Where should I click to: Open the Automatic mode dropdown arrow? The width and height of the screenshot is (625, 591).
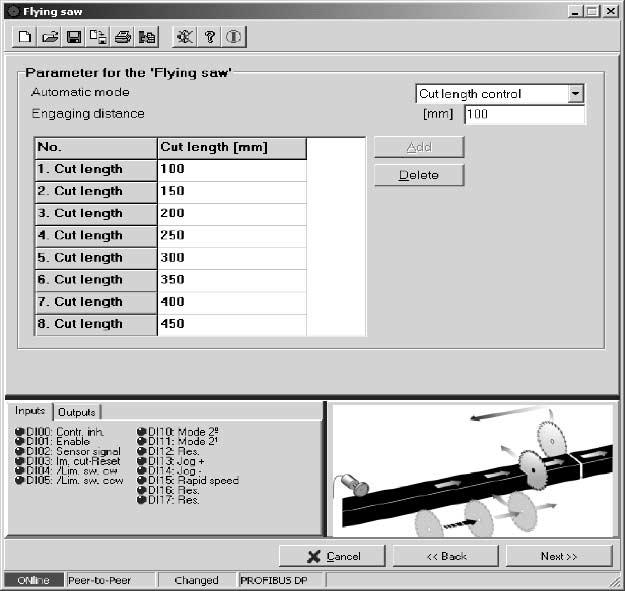tap(575, 94)
